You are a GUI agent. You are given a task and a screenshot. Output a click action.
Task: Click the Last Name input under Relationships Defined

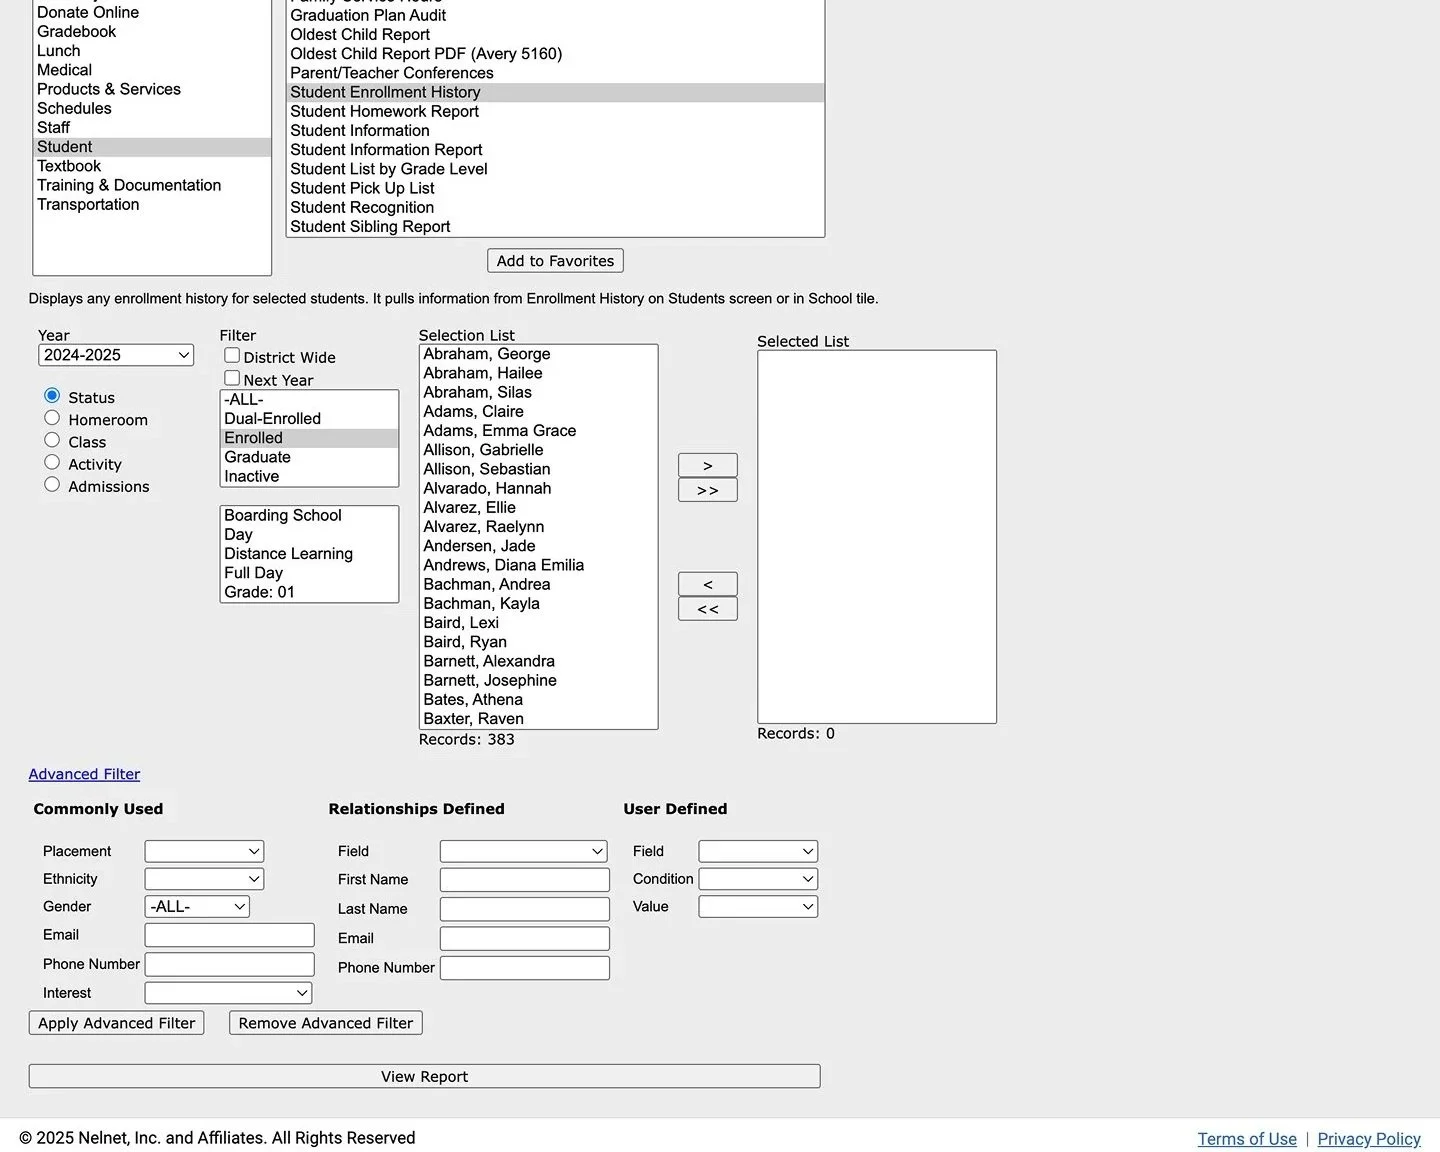(x=524, y=908)
